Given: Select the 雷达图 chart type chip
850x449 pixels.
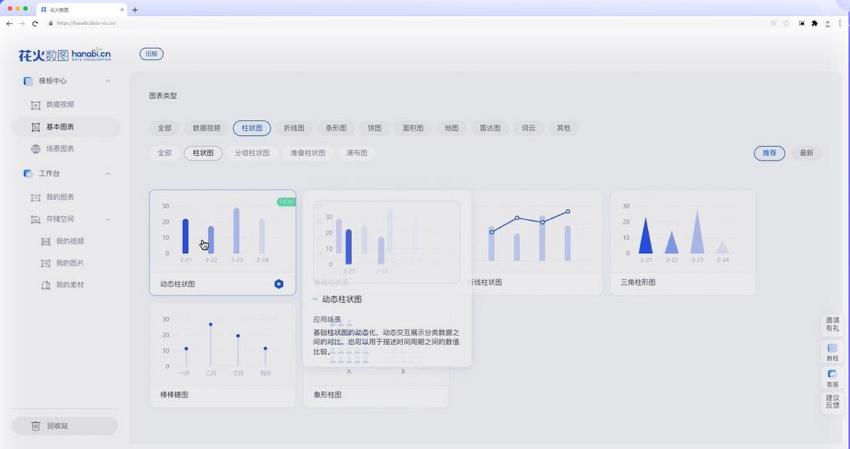Looking at the screenshot, I should 490,128.
